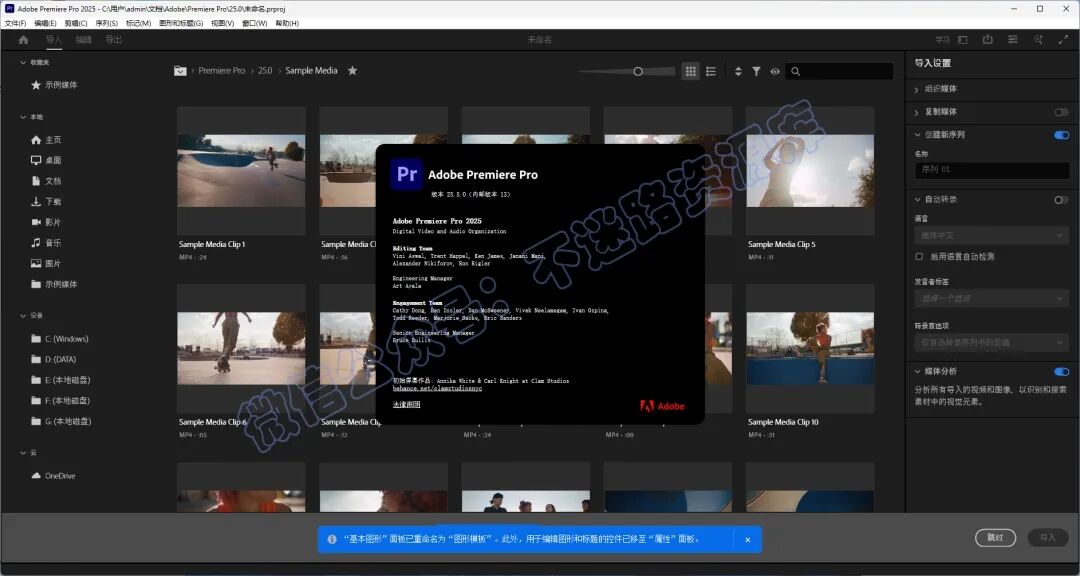Expand the 复制媒体 section
The image size is (1080, 576).
point(917,112)
